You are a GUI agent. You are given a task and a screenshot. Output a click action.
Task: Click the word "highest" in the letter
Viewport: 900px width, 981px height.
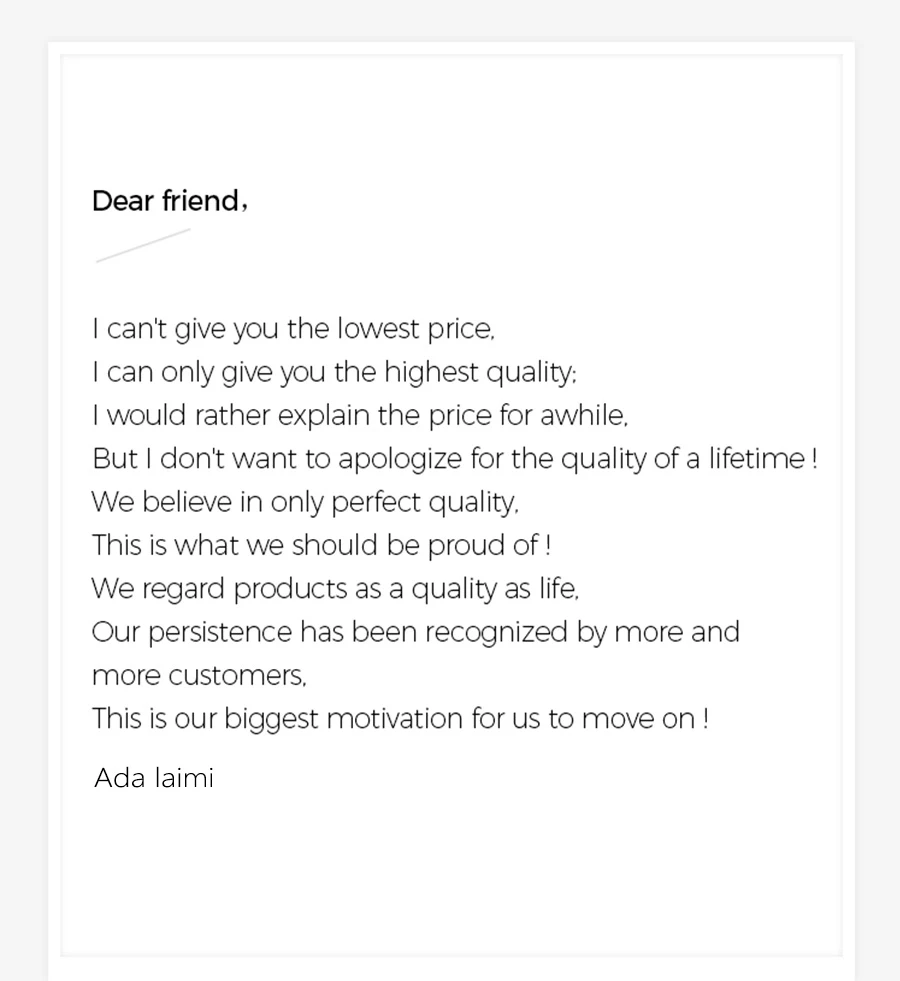pyautogui.click(x=431, y=372)
